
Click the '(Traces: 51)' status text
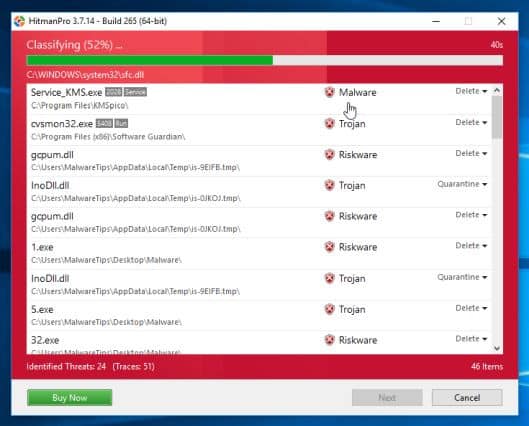pos(134,366)
